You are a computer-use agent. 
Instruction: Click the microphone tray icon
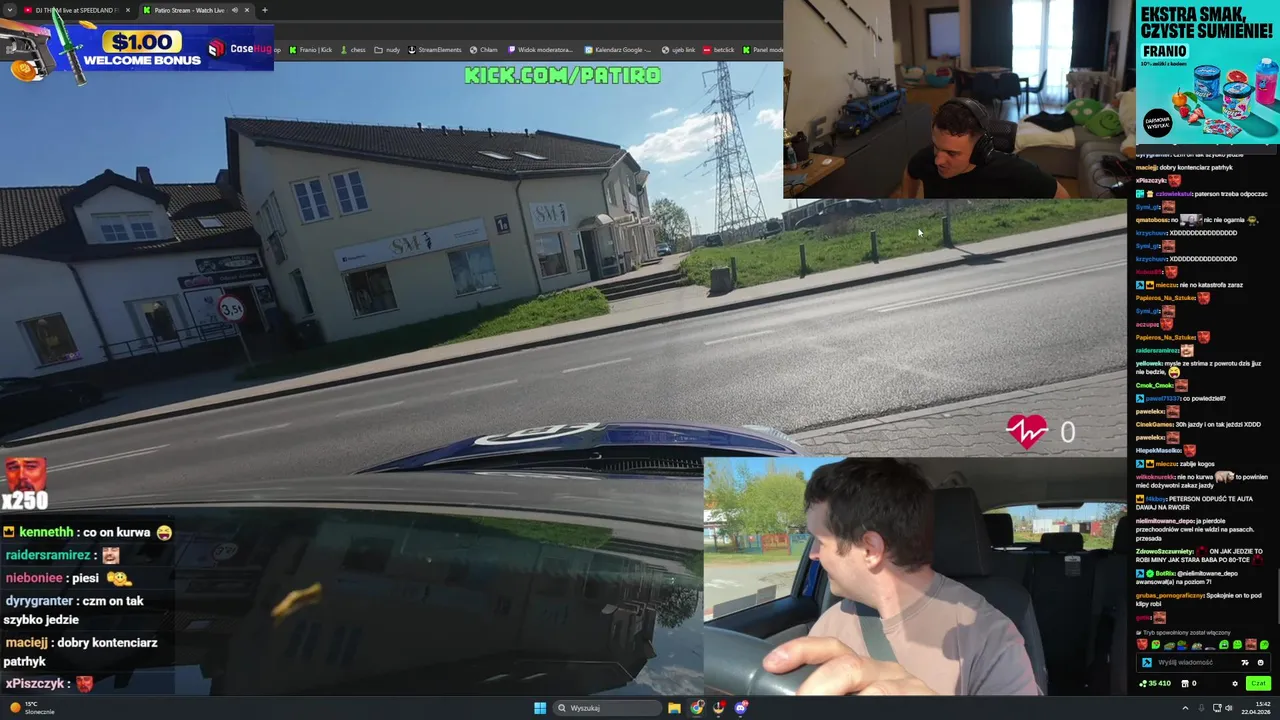(1201, 708)
